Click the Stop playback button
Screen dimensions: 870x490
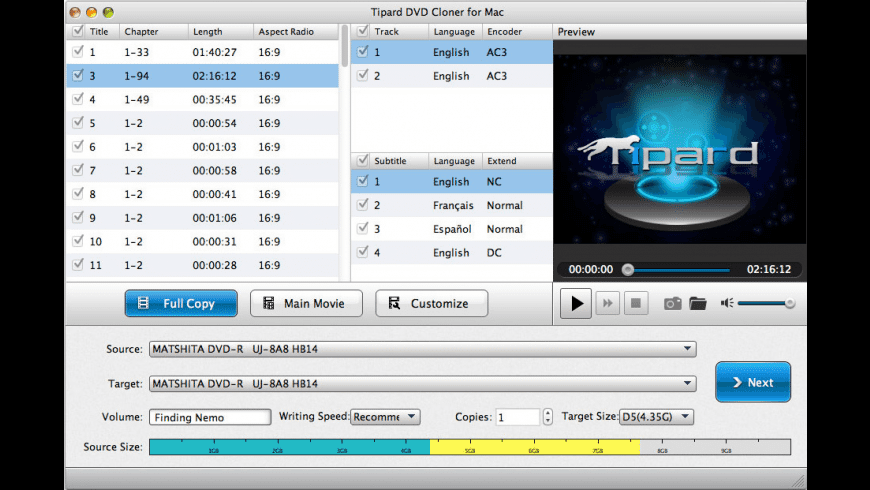(x=635, y=303)
